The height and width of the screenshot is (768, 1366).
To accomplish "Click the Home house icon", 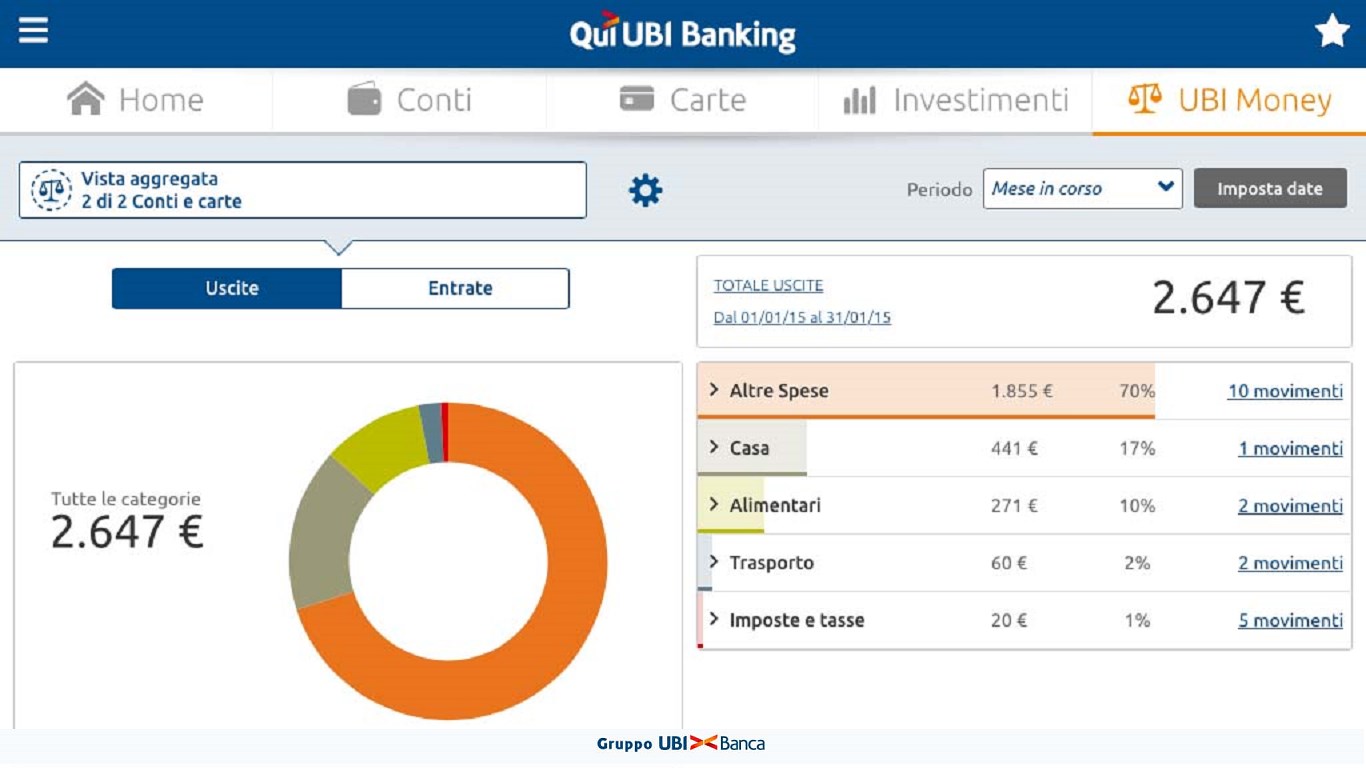I will tap(86, 99).
